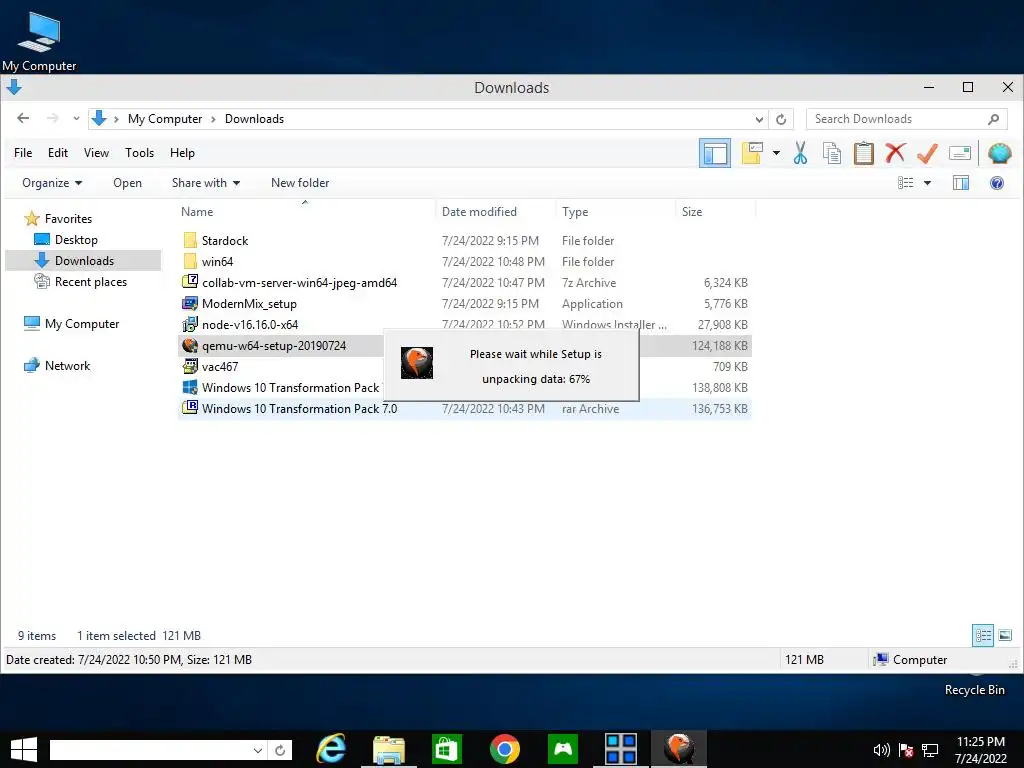Click the red X Delete toolbar icon

point(895,153)
